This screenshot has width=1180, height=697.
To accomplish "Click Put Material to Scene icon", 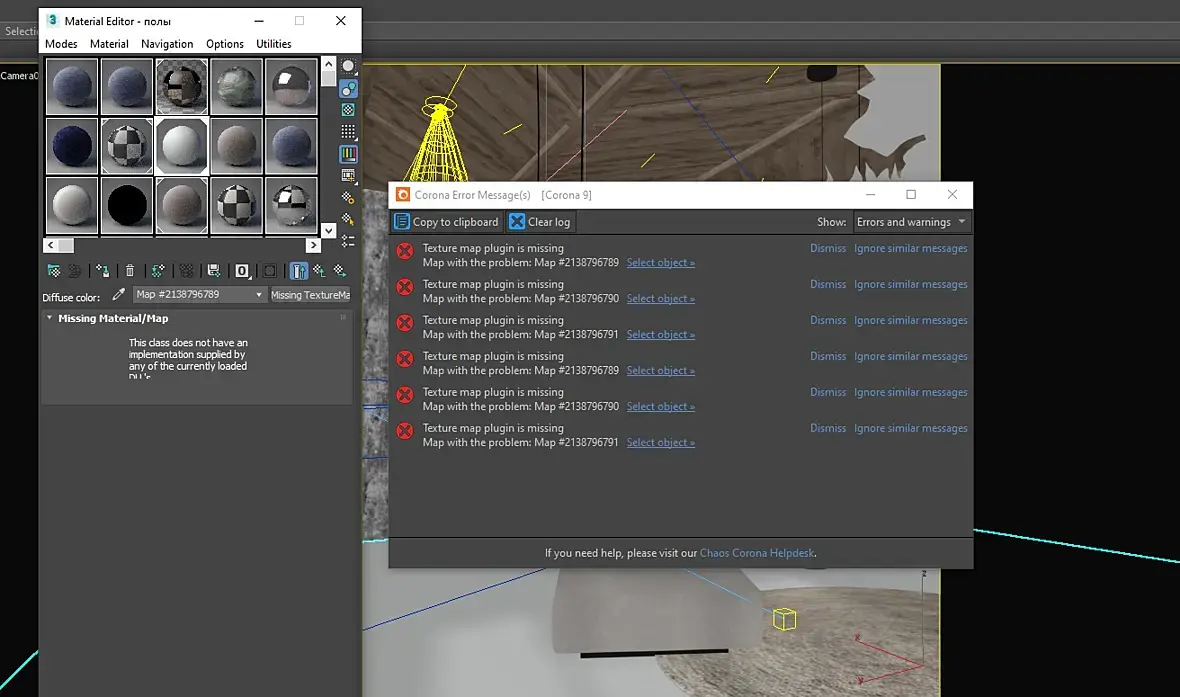I will (75, 271).
